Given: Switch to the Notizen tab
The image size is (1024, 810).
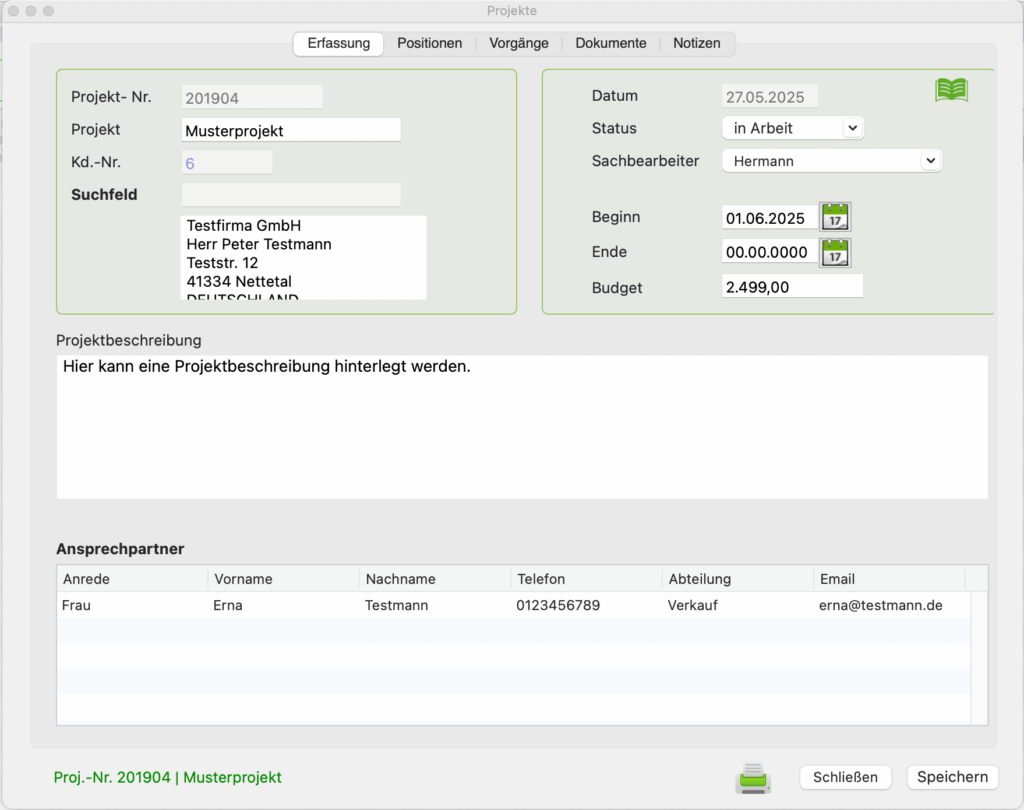Looking at the screenshot, I should (697, 44).
